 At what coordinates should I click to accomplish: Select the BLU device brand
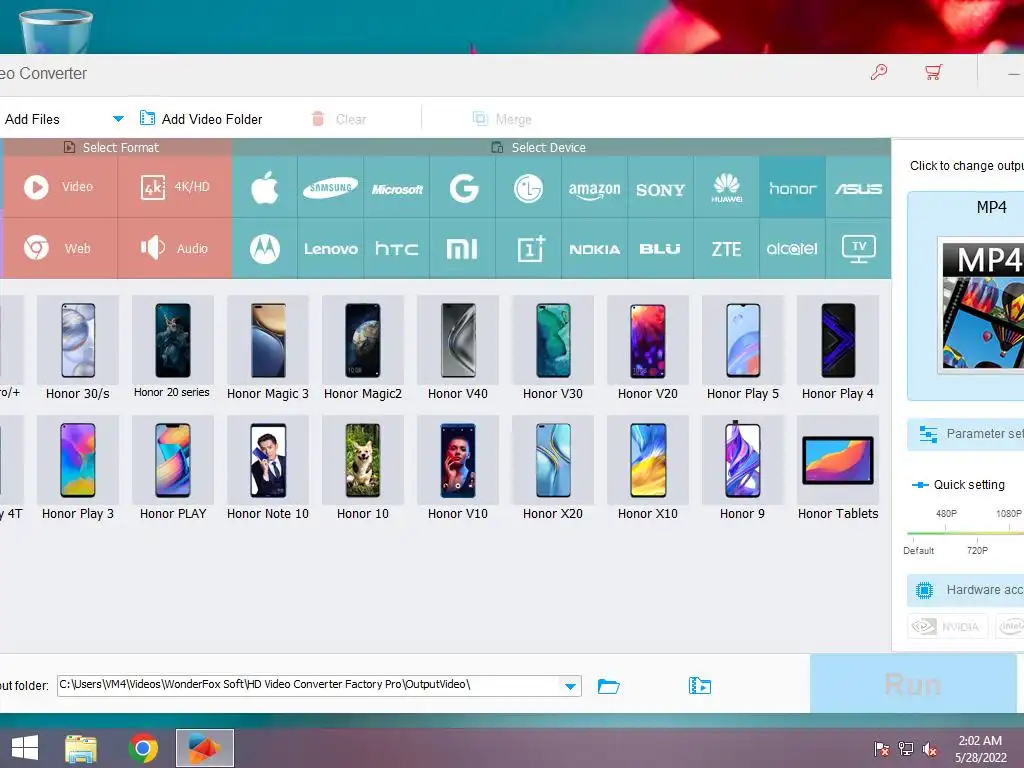[x=660, y=249]
